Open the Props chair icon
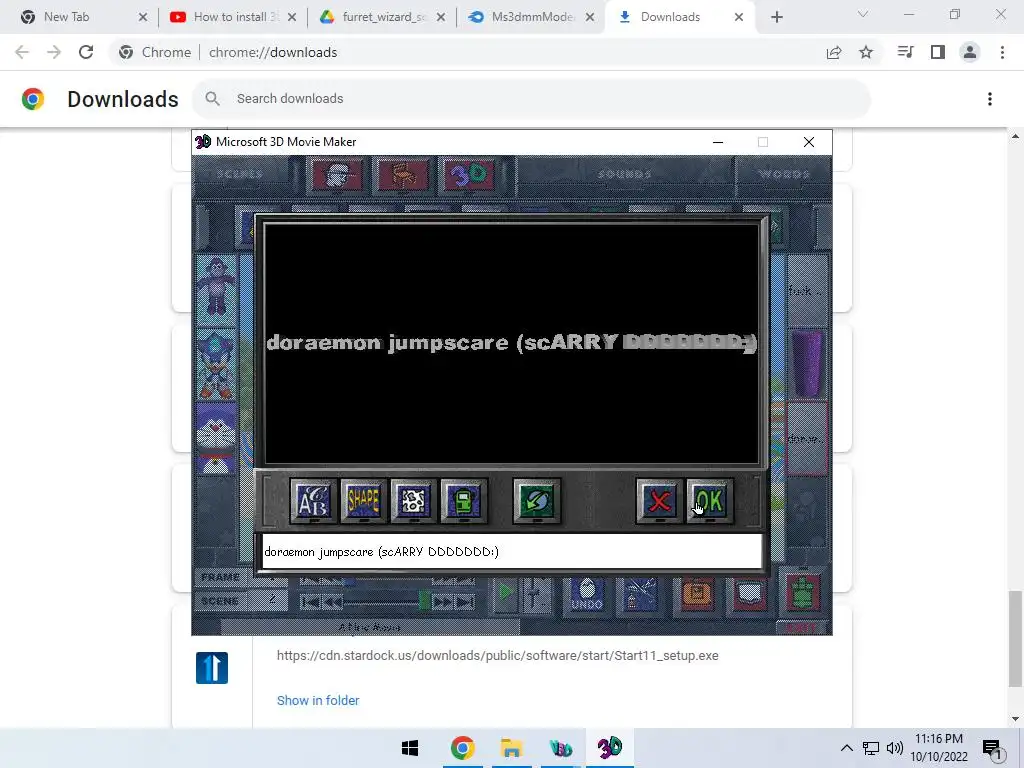Viewport: 1024px width, 768px height. [x=403, y=174]
